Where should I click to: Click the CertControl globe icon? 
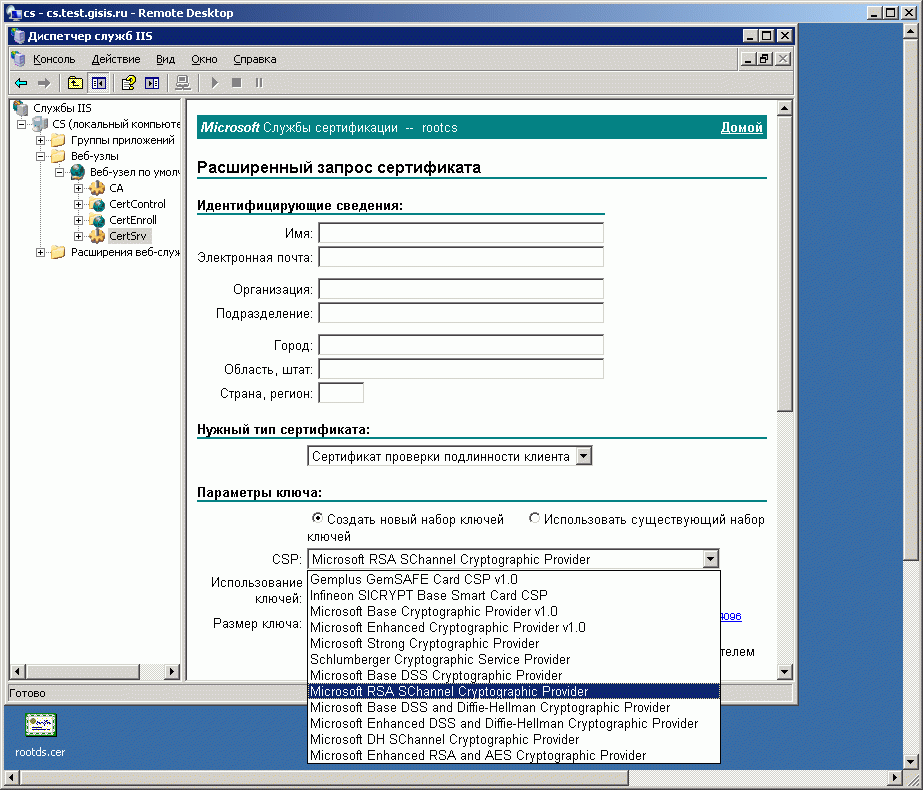click(97, 204)
